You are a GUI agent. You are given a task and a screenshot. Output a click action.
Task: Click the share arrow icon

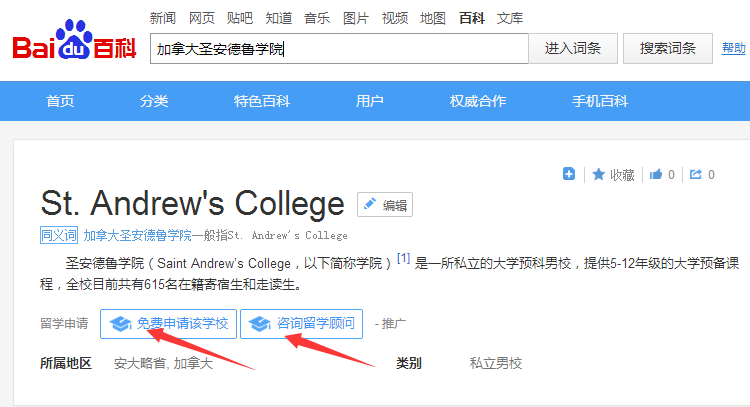696,175
